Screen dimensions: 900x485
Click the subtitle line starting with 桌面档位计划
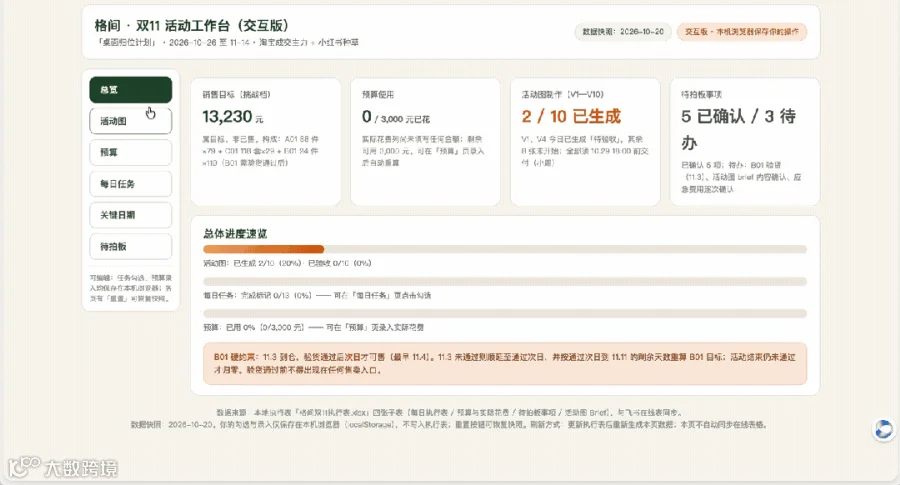click(x=227, y=42)
